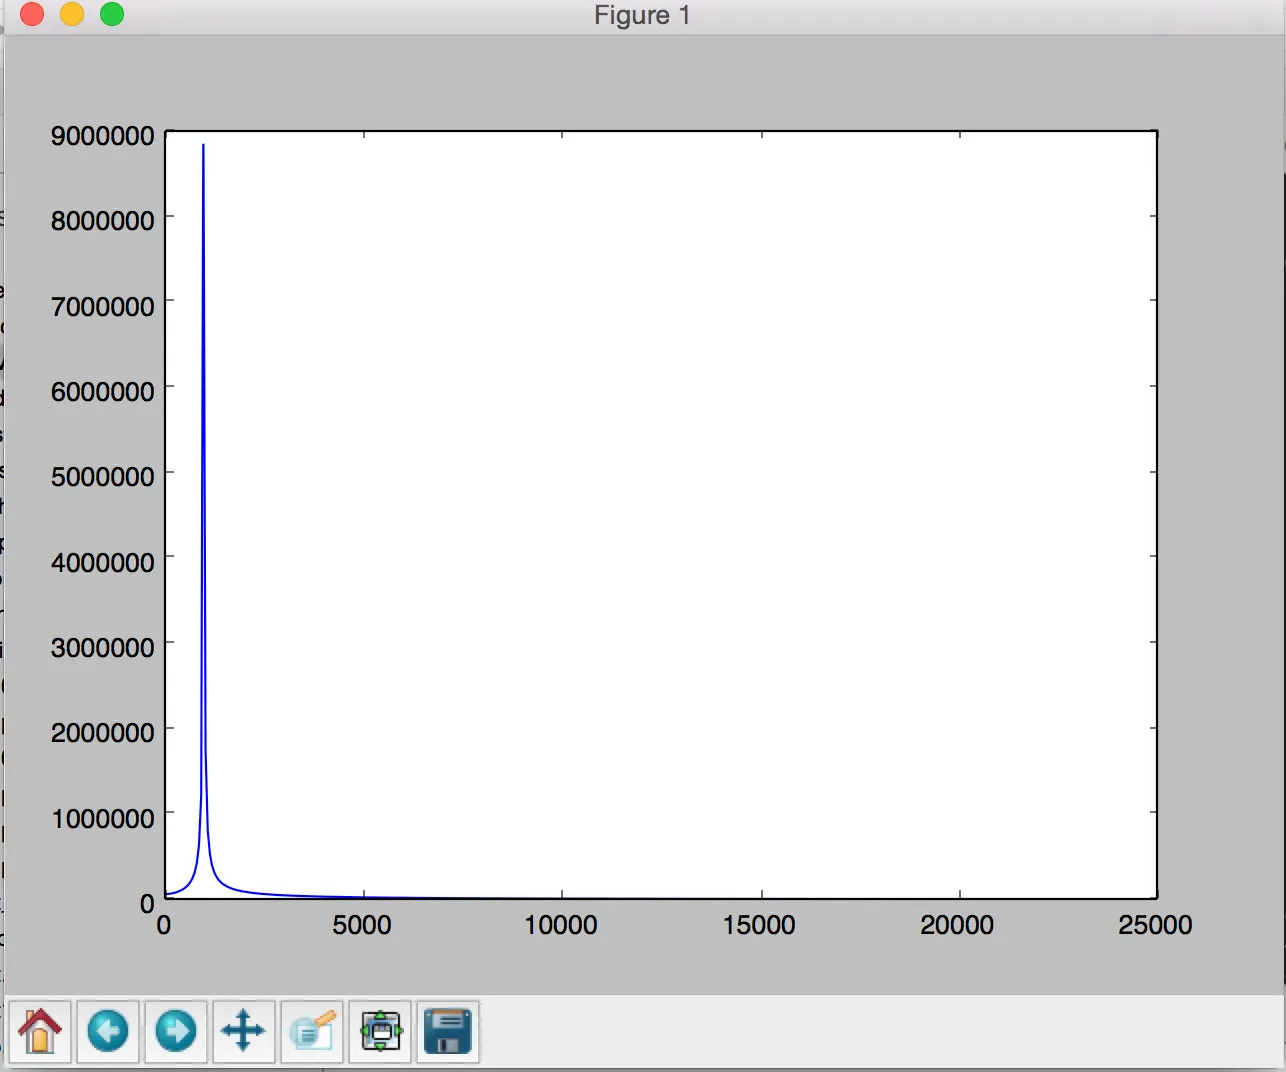
Task: Click the 15000 x-axis label
Action: (x=759, y=925)
